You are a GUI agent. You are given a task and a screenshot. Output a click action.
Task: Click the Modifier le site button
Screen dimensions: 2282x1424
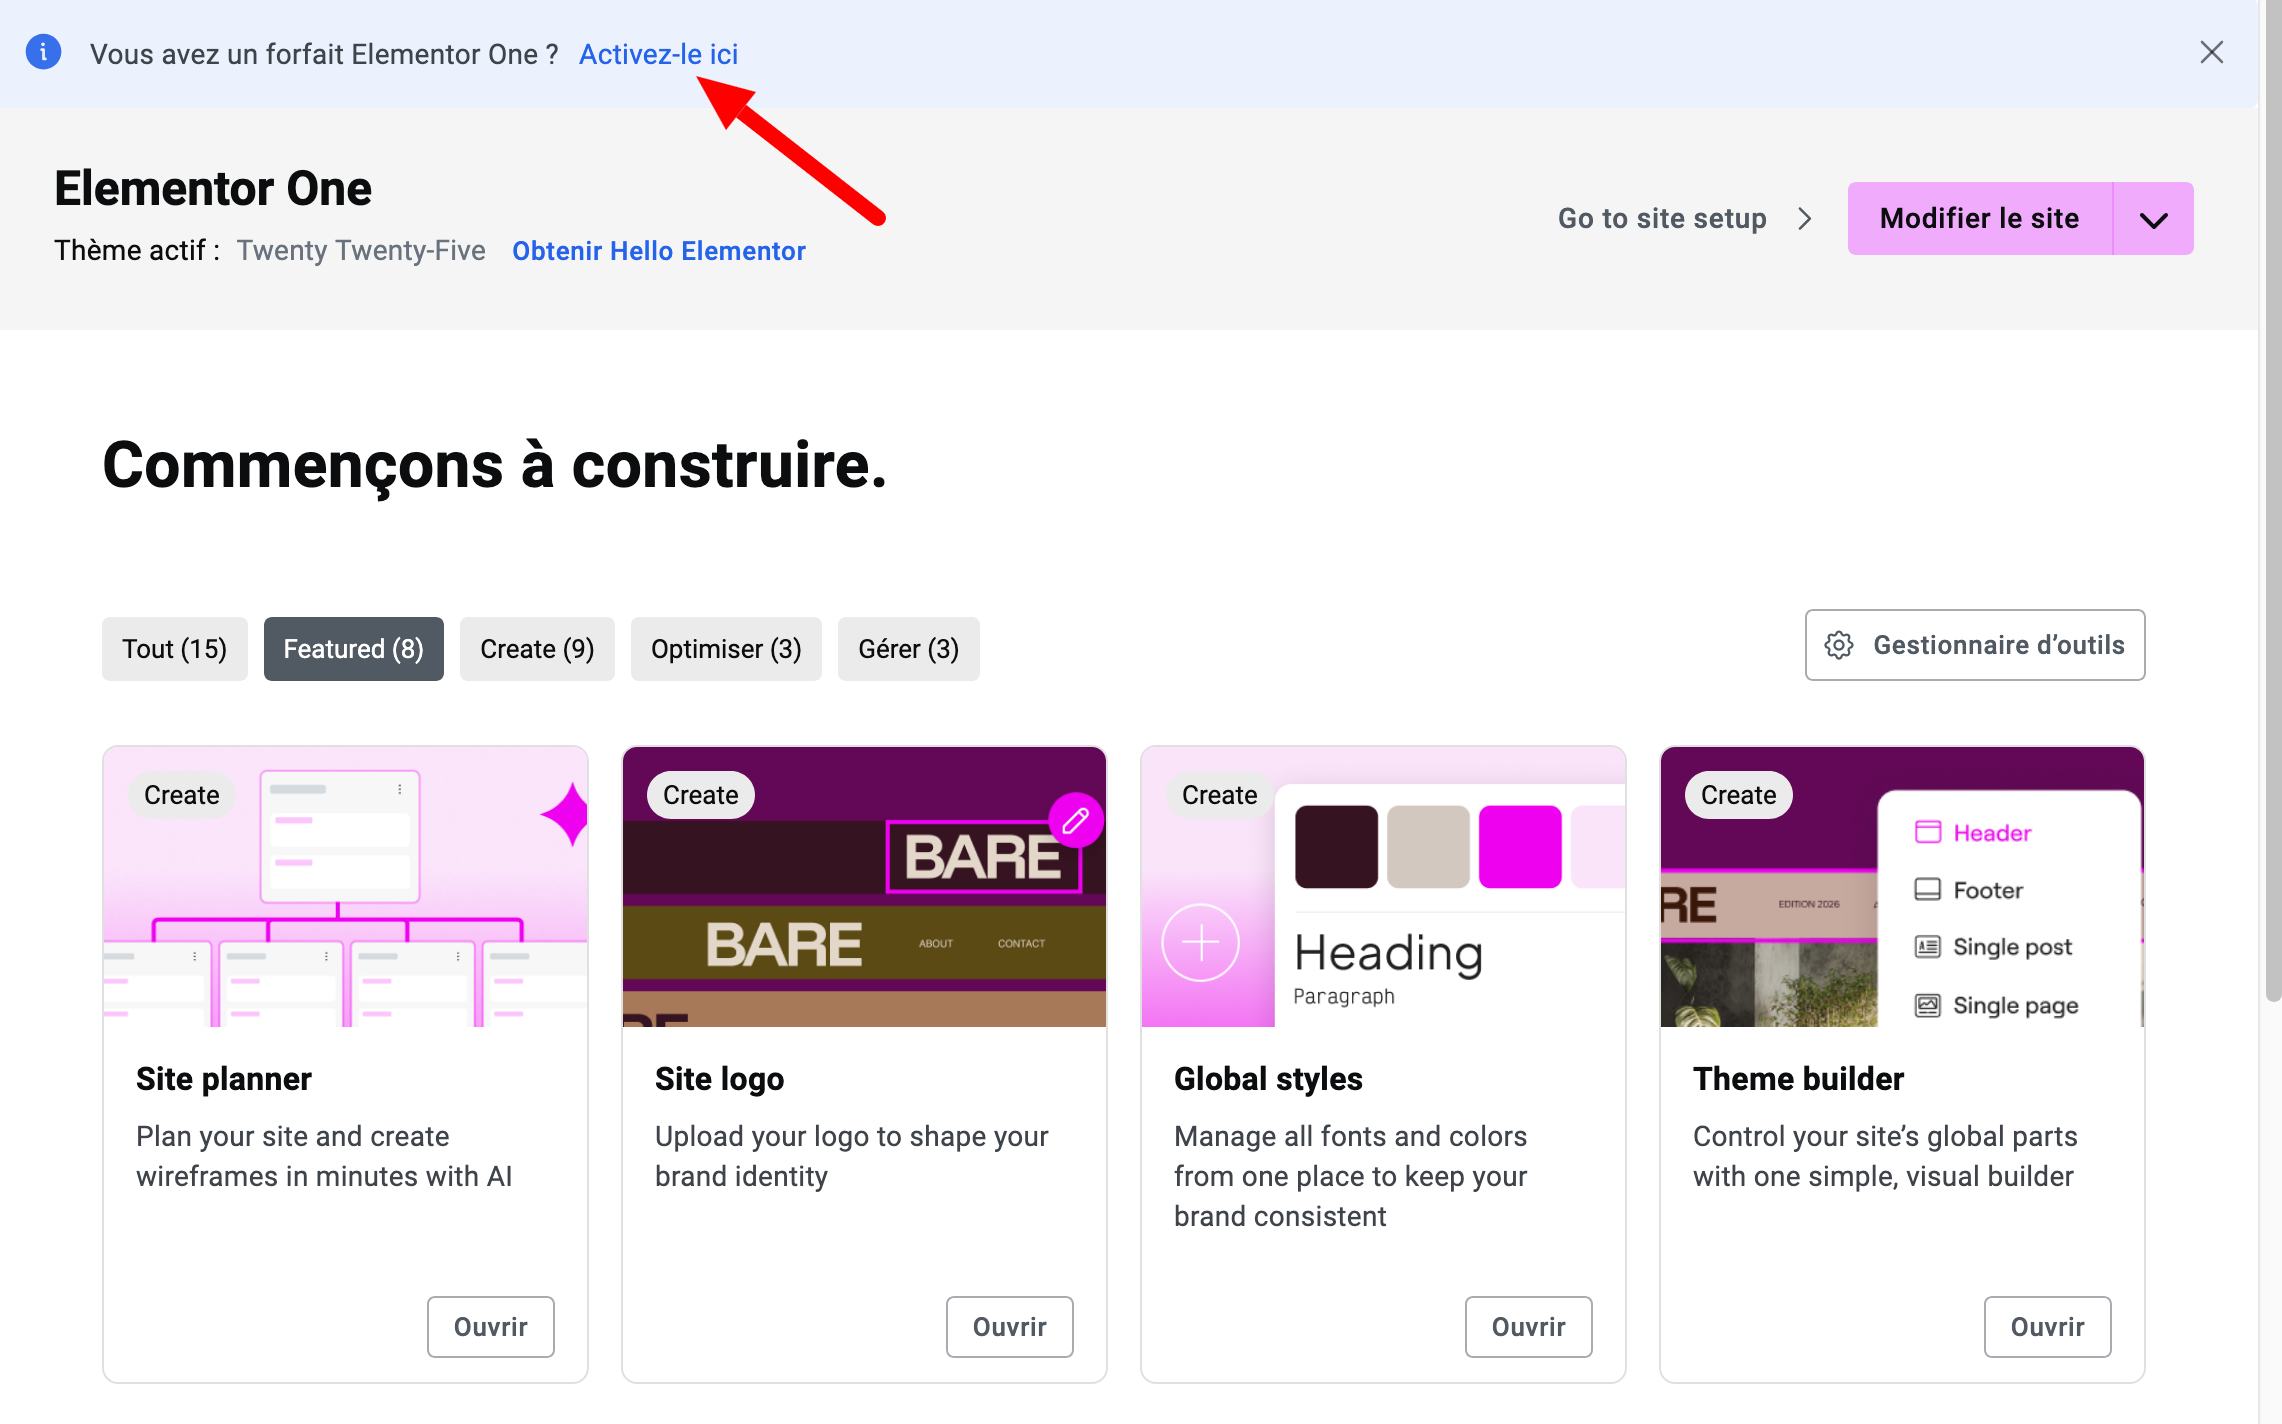pyautogui.click(x=1980, y=219)
